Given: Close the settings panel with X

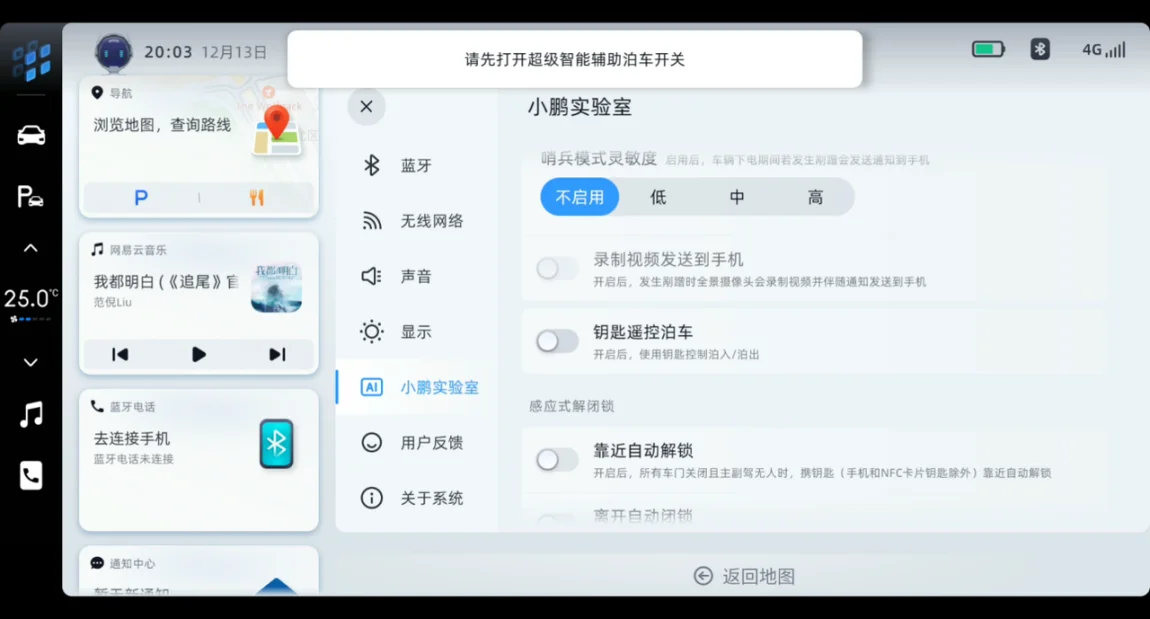Looking at the screenshot, I should pos(367,106).
